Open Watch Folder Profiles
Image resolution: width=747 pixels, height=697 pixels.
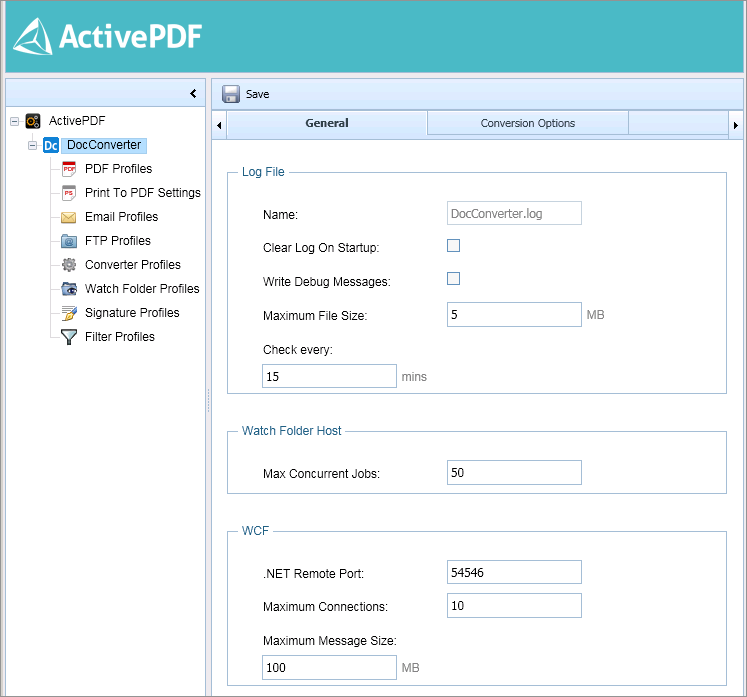[142, 289]
